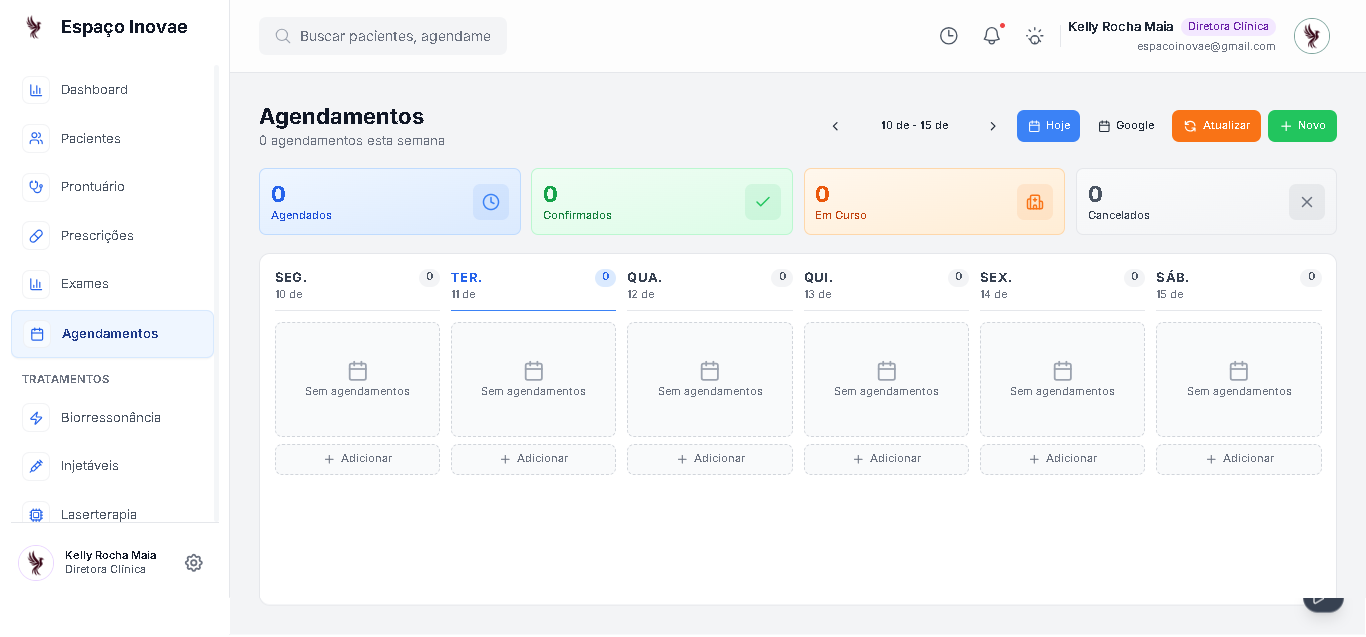Click the green checkmark on Confirmados card
The height and width of the screenshot is (637, 1366).
[763, 201]
